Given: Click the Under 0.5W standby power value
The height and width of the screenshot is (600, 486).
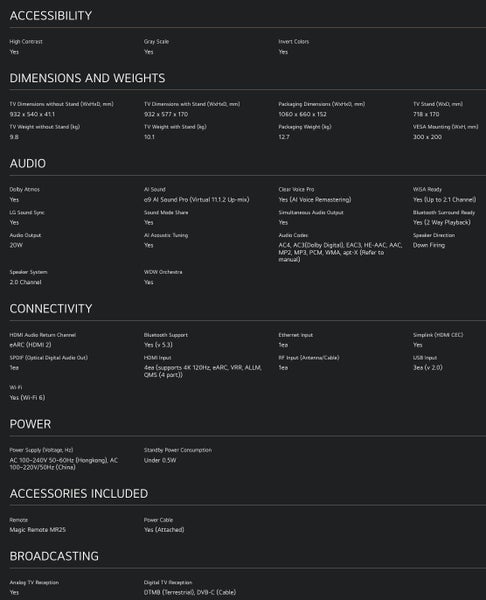Looking at the screenshot, I should [160, 460].
